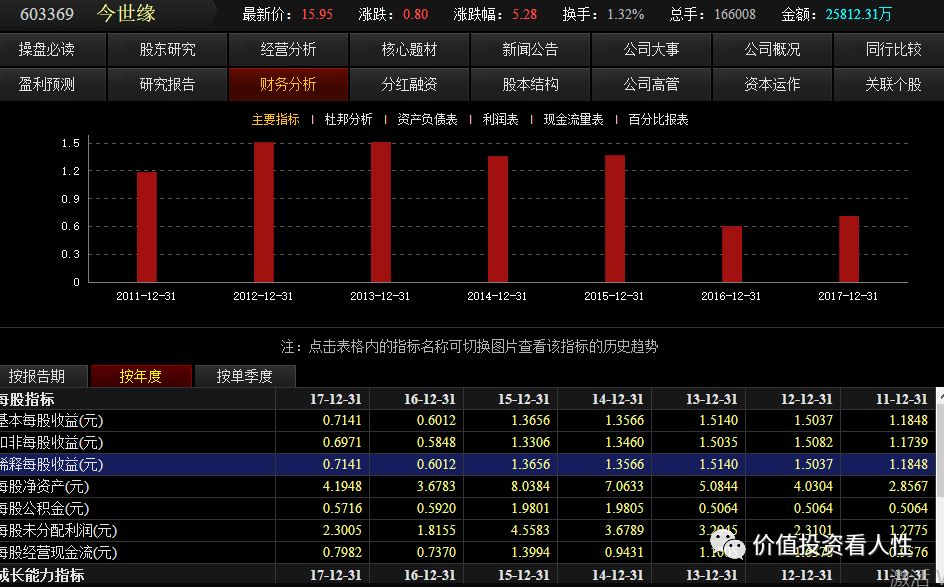The width and height of the screenshot is (944, 587).
Task: Open the 公司大事 tab
Action: click(651, 49)
